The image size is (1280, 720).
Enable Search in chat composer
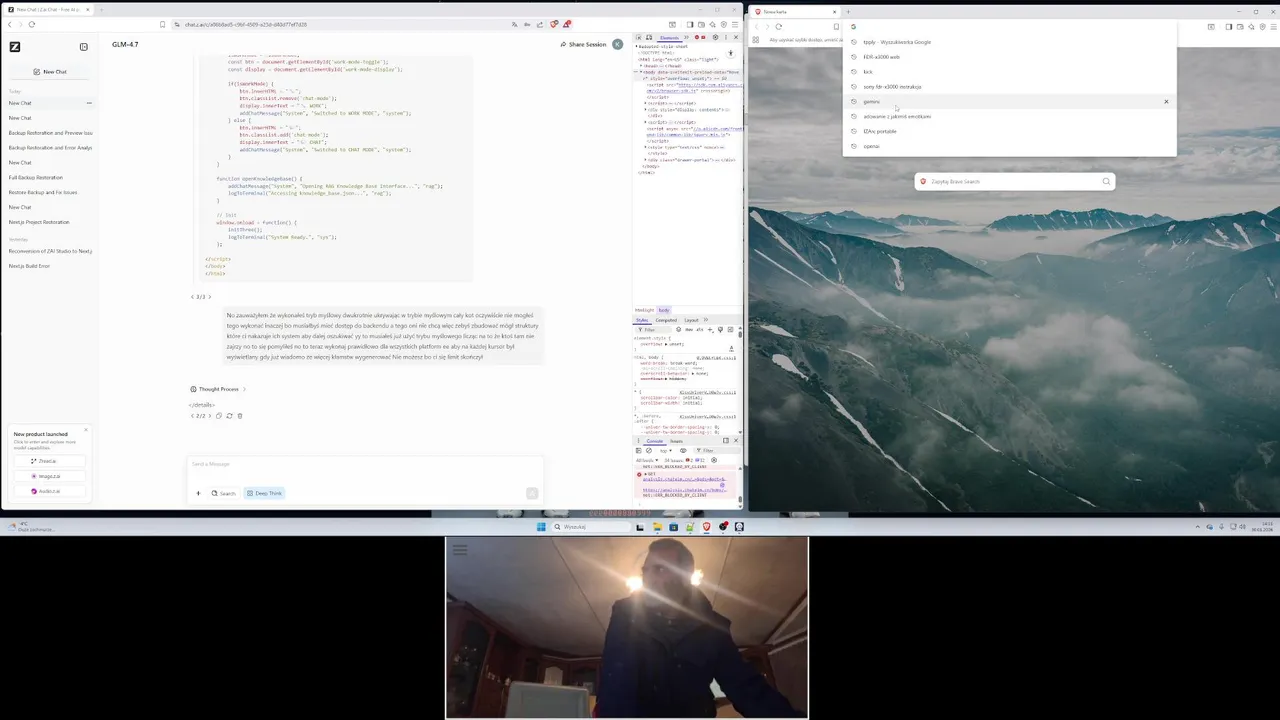224,493
